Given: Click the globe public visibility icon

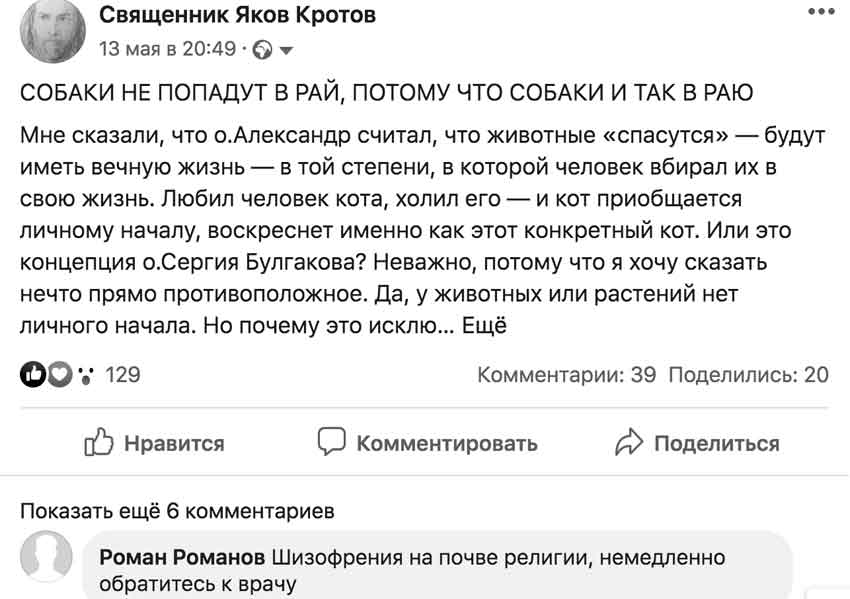Looking at the screenshot, I should coord(263,50).
